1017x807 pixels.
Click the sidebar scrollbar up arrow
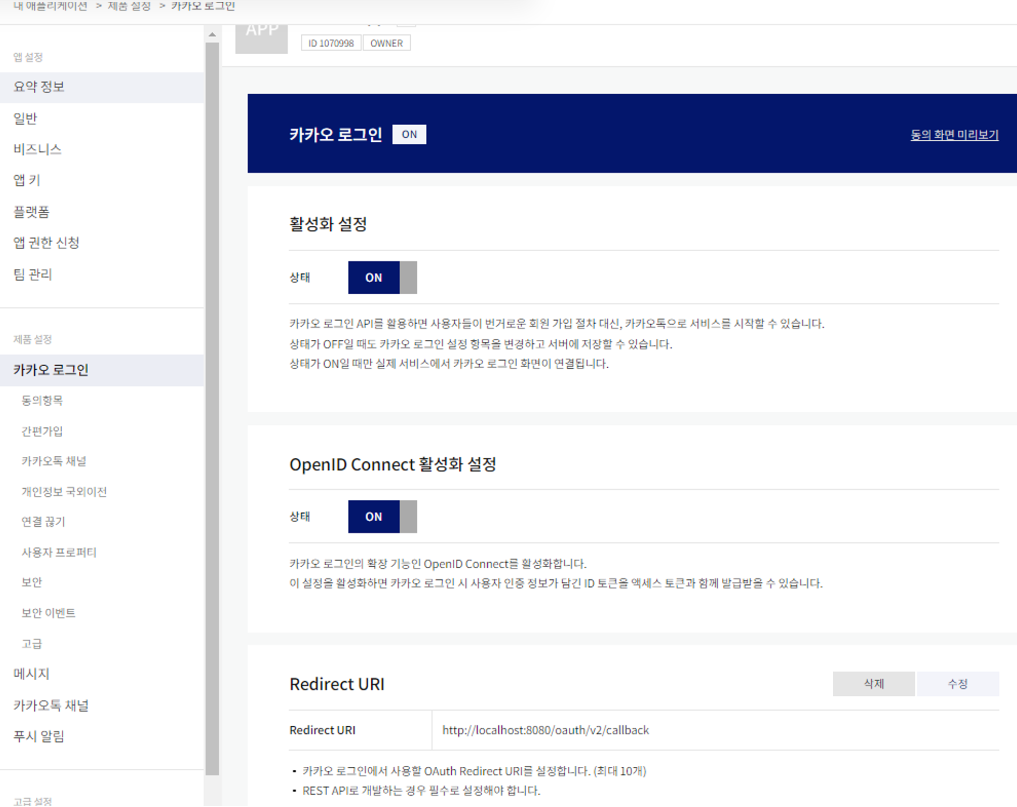coord(212,34)
